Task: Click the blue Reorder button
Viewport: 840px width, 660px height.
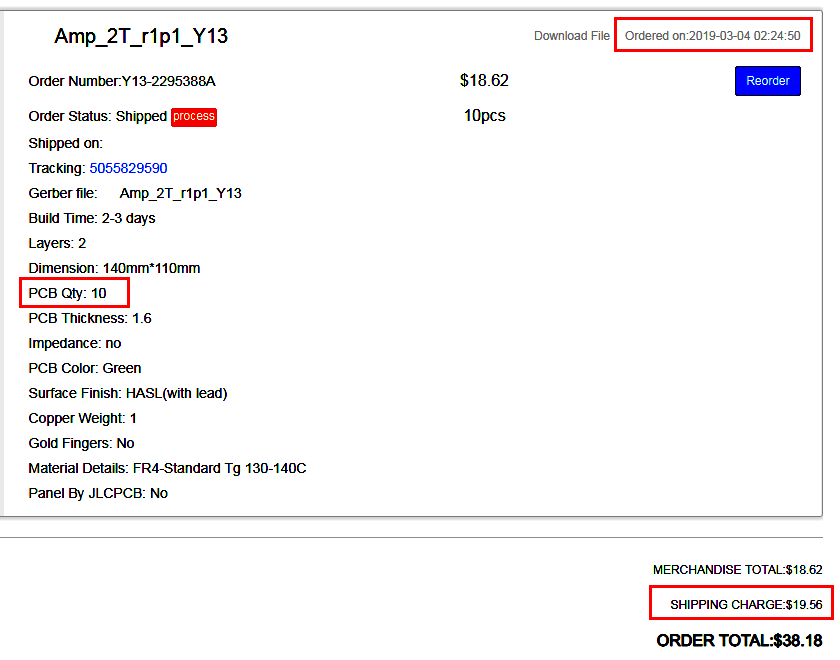Action: 768,81
